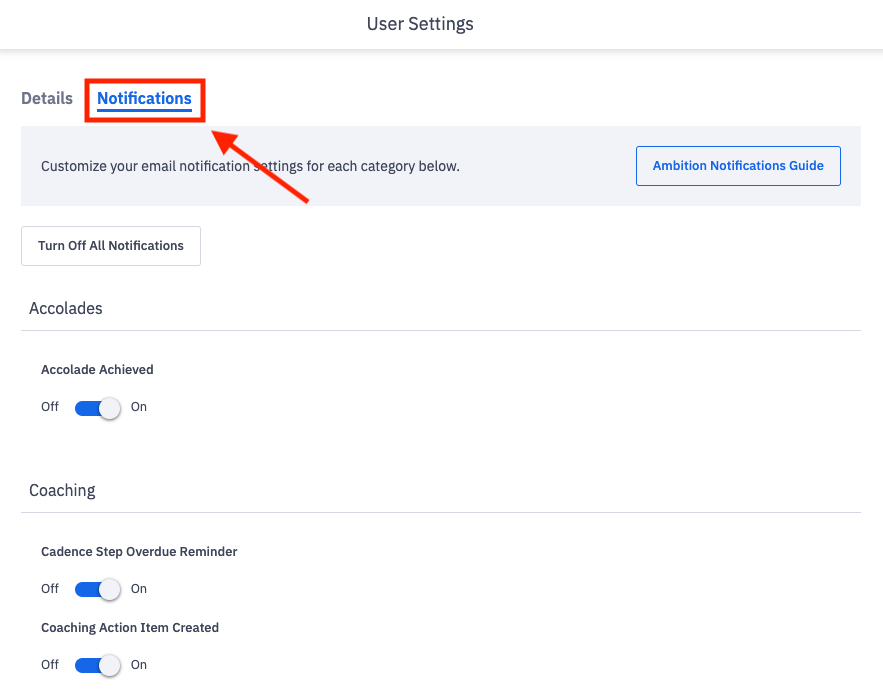Click the Accolade Achieved setting label
Viewport: 883px width, 693px height.
(97, 370)
